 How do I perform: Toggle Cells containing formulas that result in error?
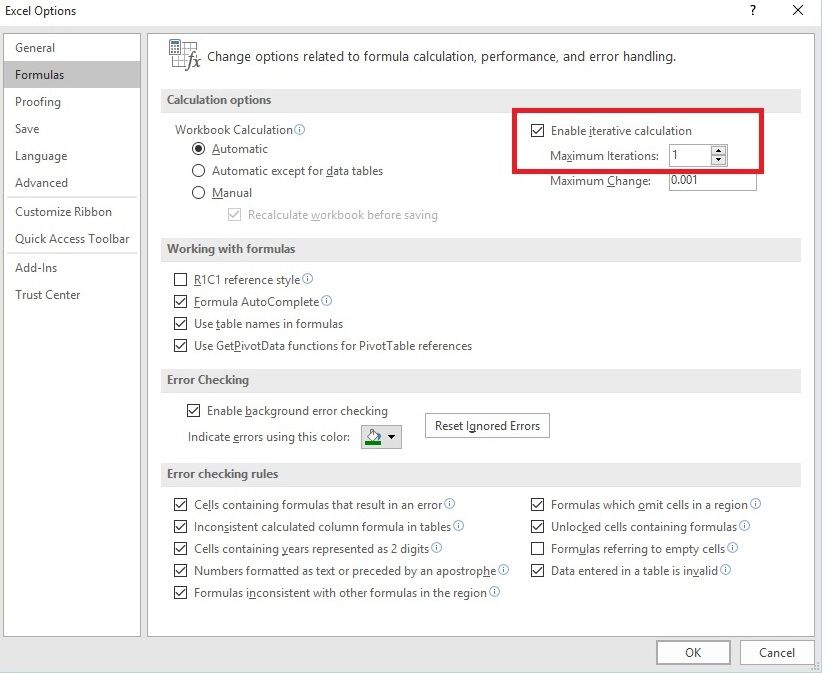pos(181,504)
